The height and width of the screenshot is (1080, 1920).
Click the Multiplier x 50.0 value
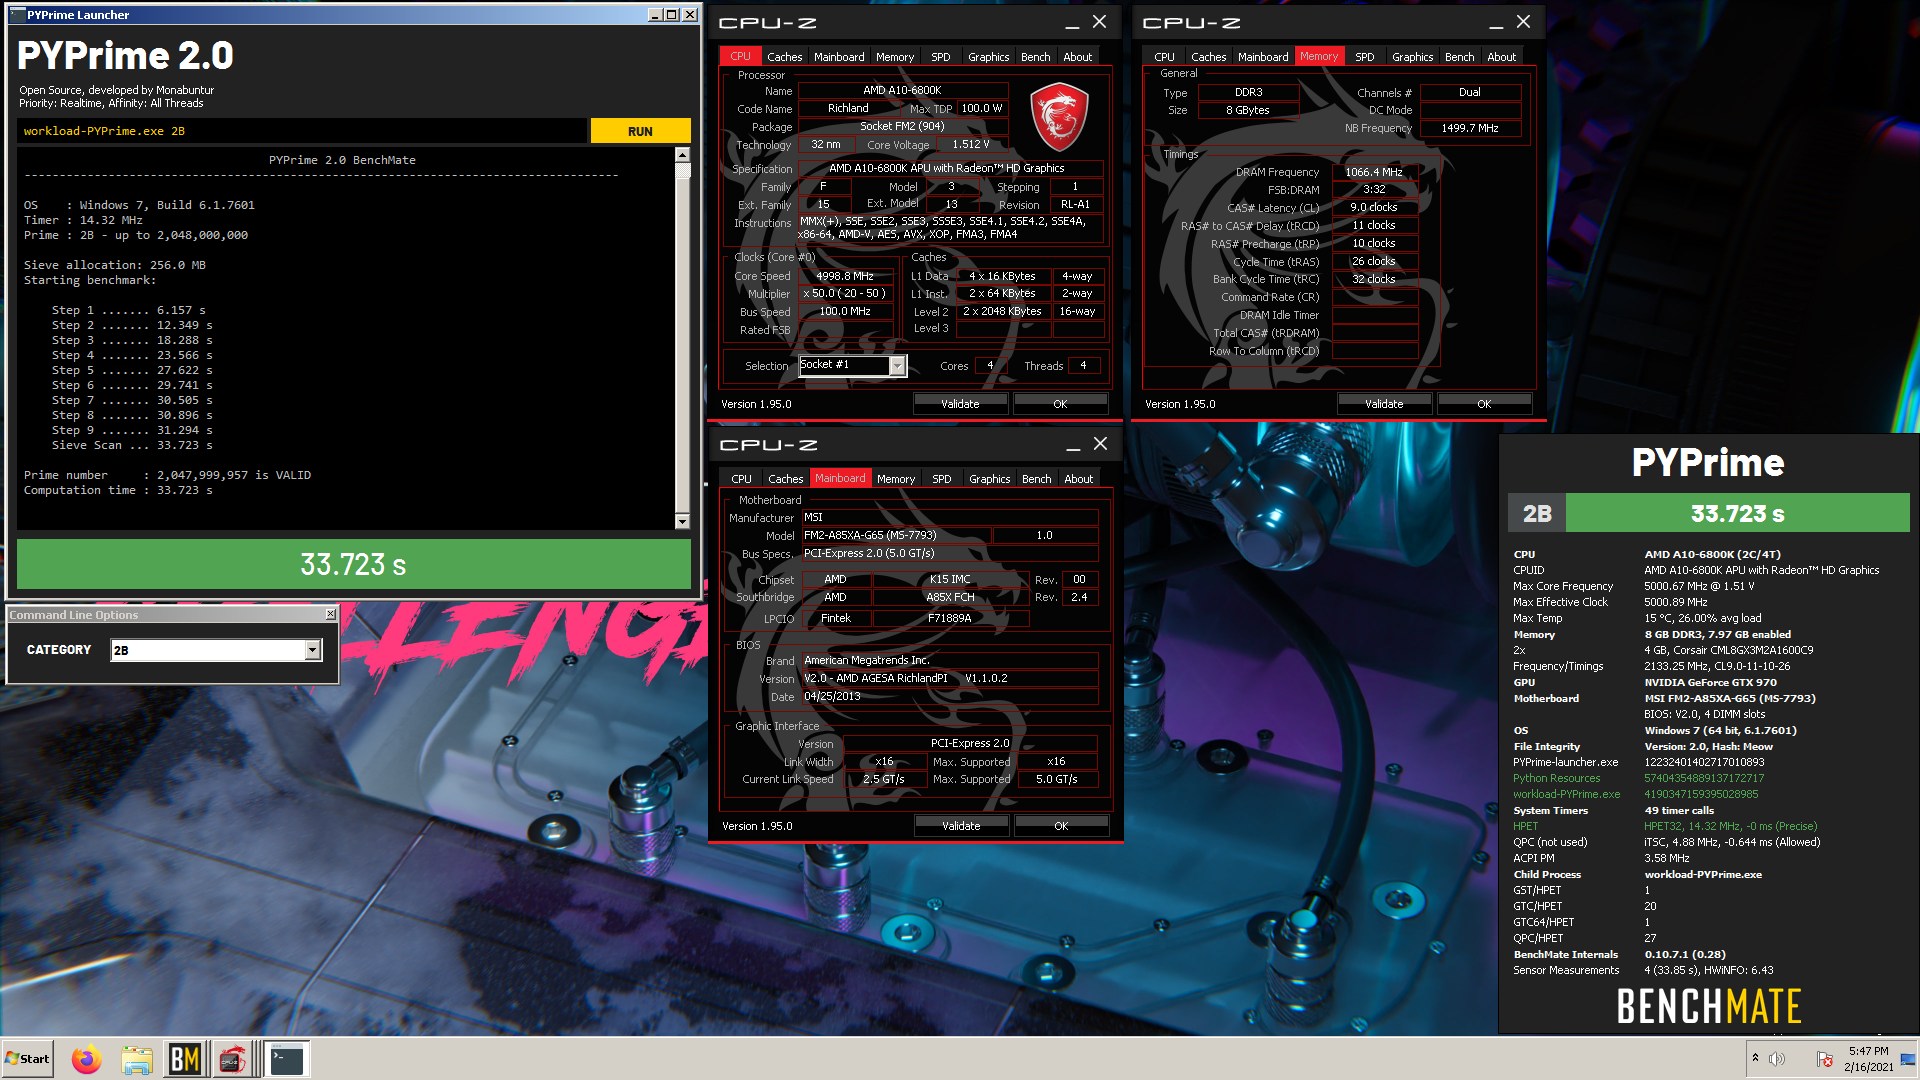point(845,294)
